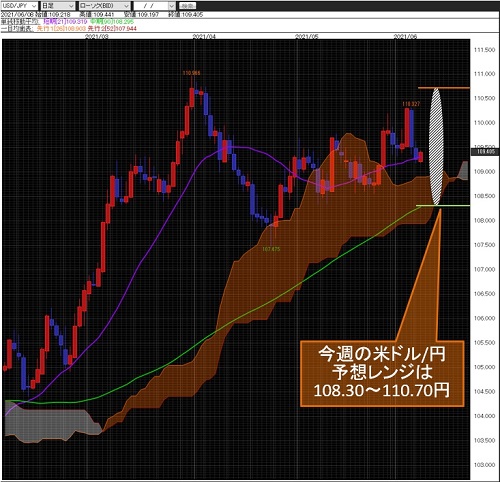Click the 高値 109.441 high price

97,15
